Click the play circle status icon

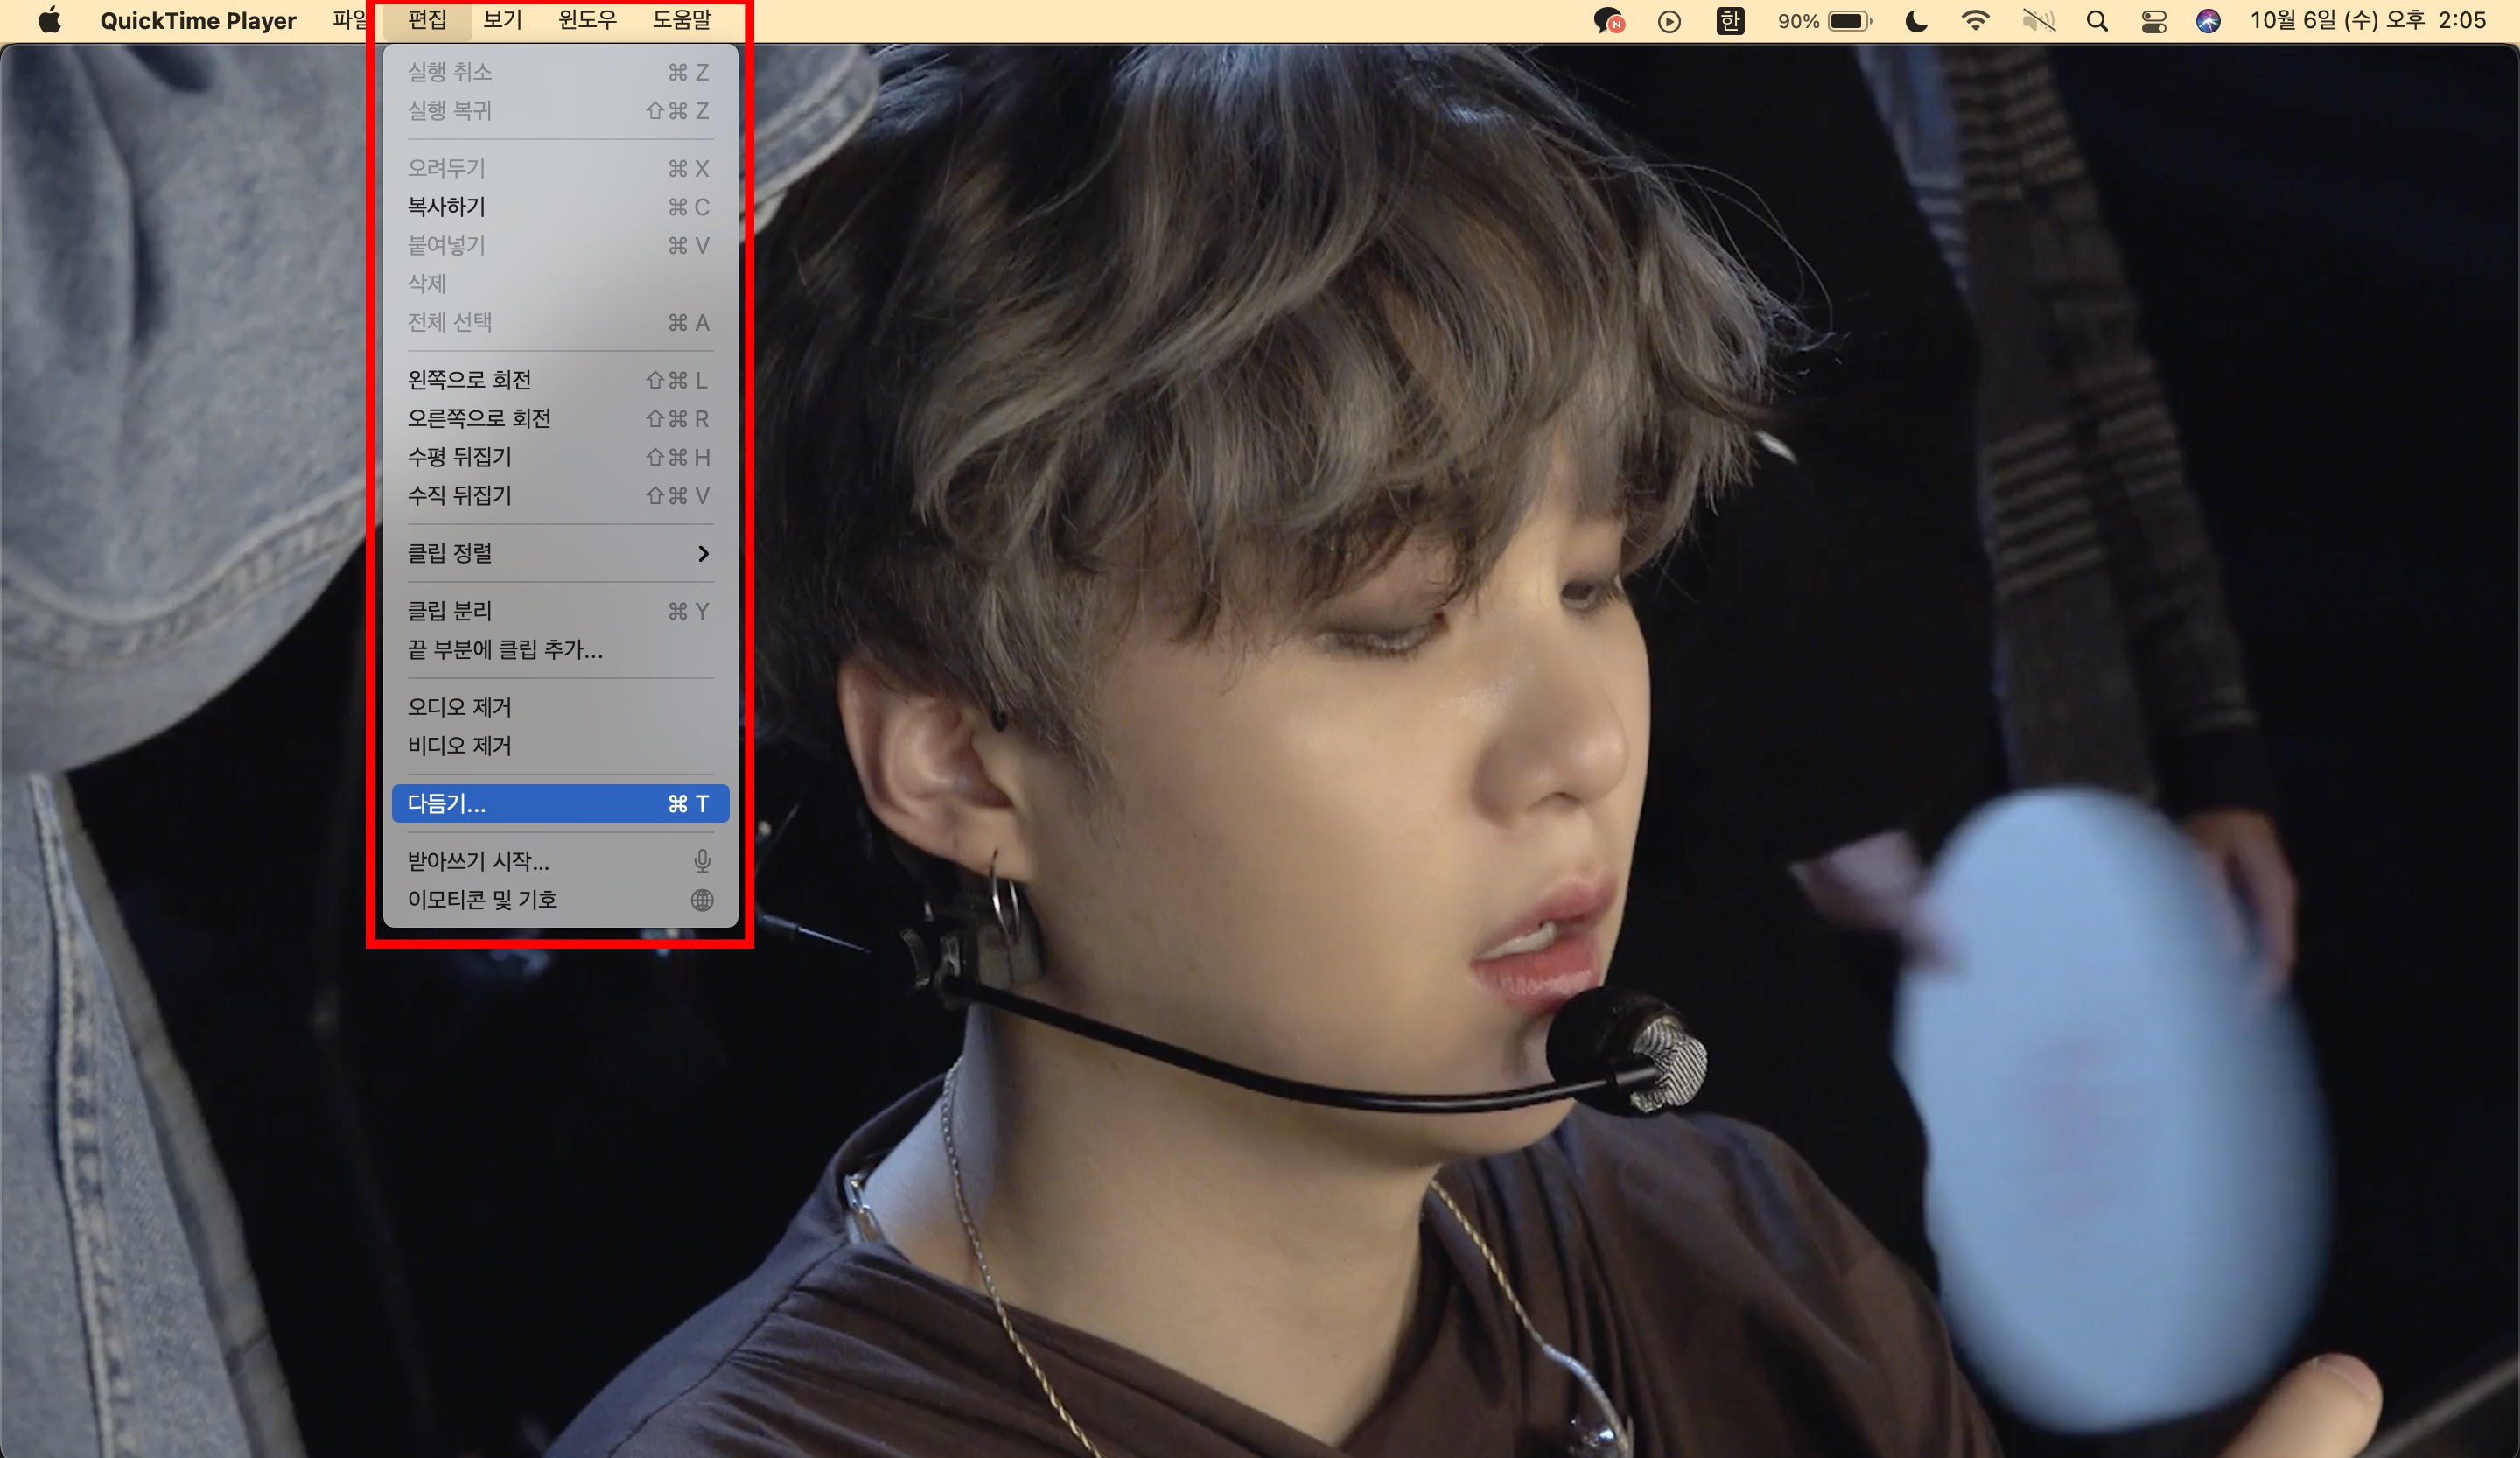(1669, 21)
